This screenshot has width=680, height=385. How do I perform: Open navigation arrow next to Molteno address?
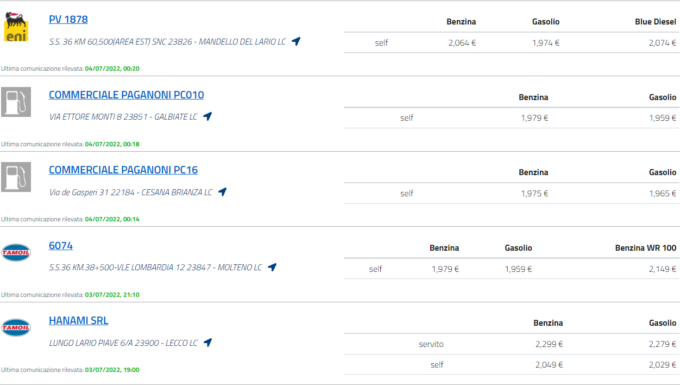pyautogui.click(x=272, y=267)
